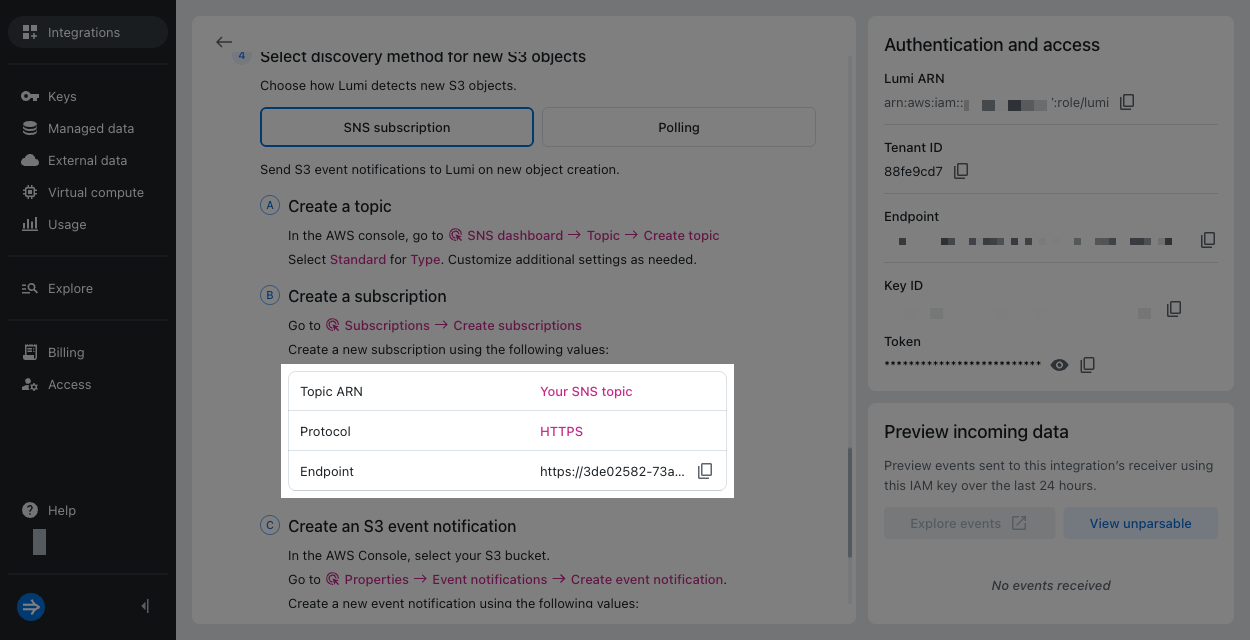Screen dimensions: 1250x640
Task: Click the masked Token asterisks
Action: coord(963,365)
